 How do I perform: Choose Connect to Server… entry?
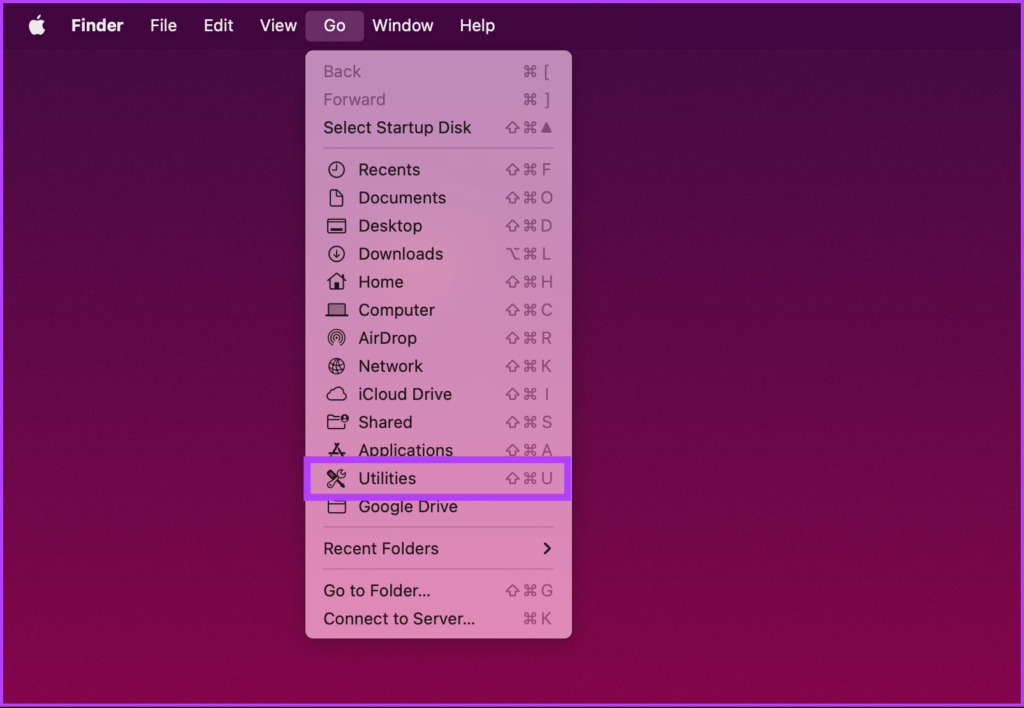click(438, 619)
